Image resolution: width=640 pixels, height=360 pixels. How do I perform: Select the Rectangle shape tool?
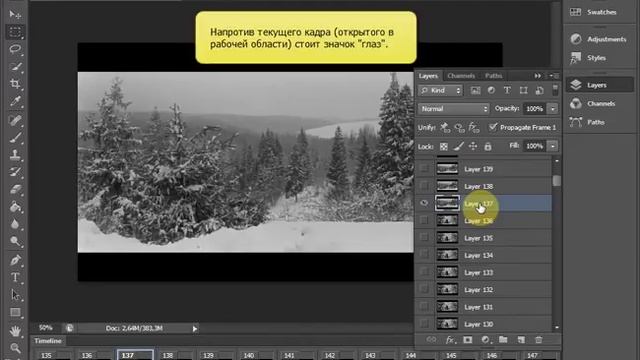(15, 313)
